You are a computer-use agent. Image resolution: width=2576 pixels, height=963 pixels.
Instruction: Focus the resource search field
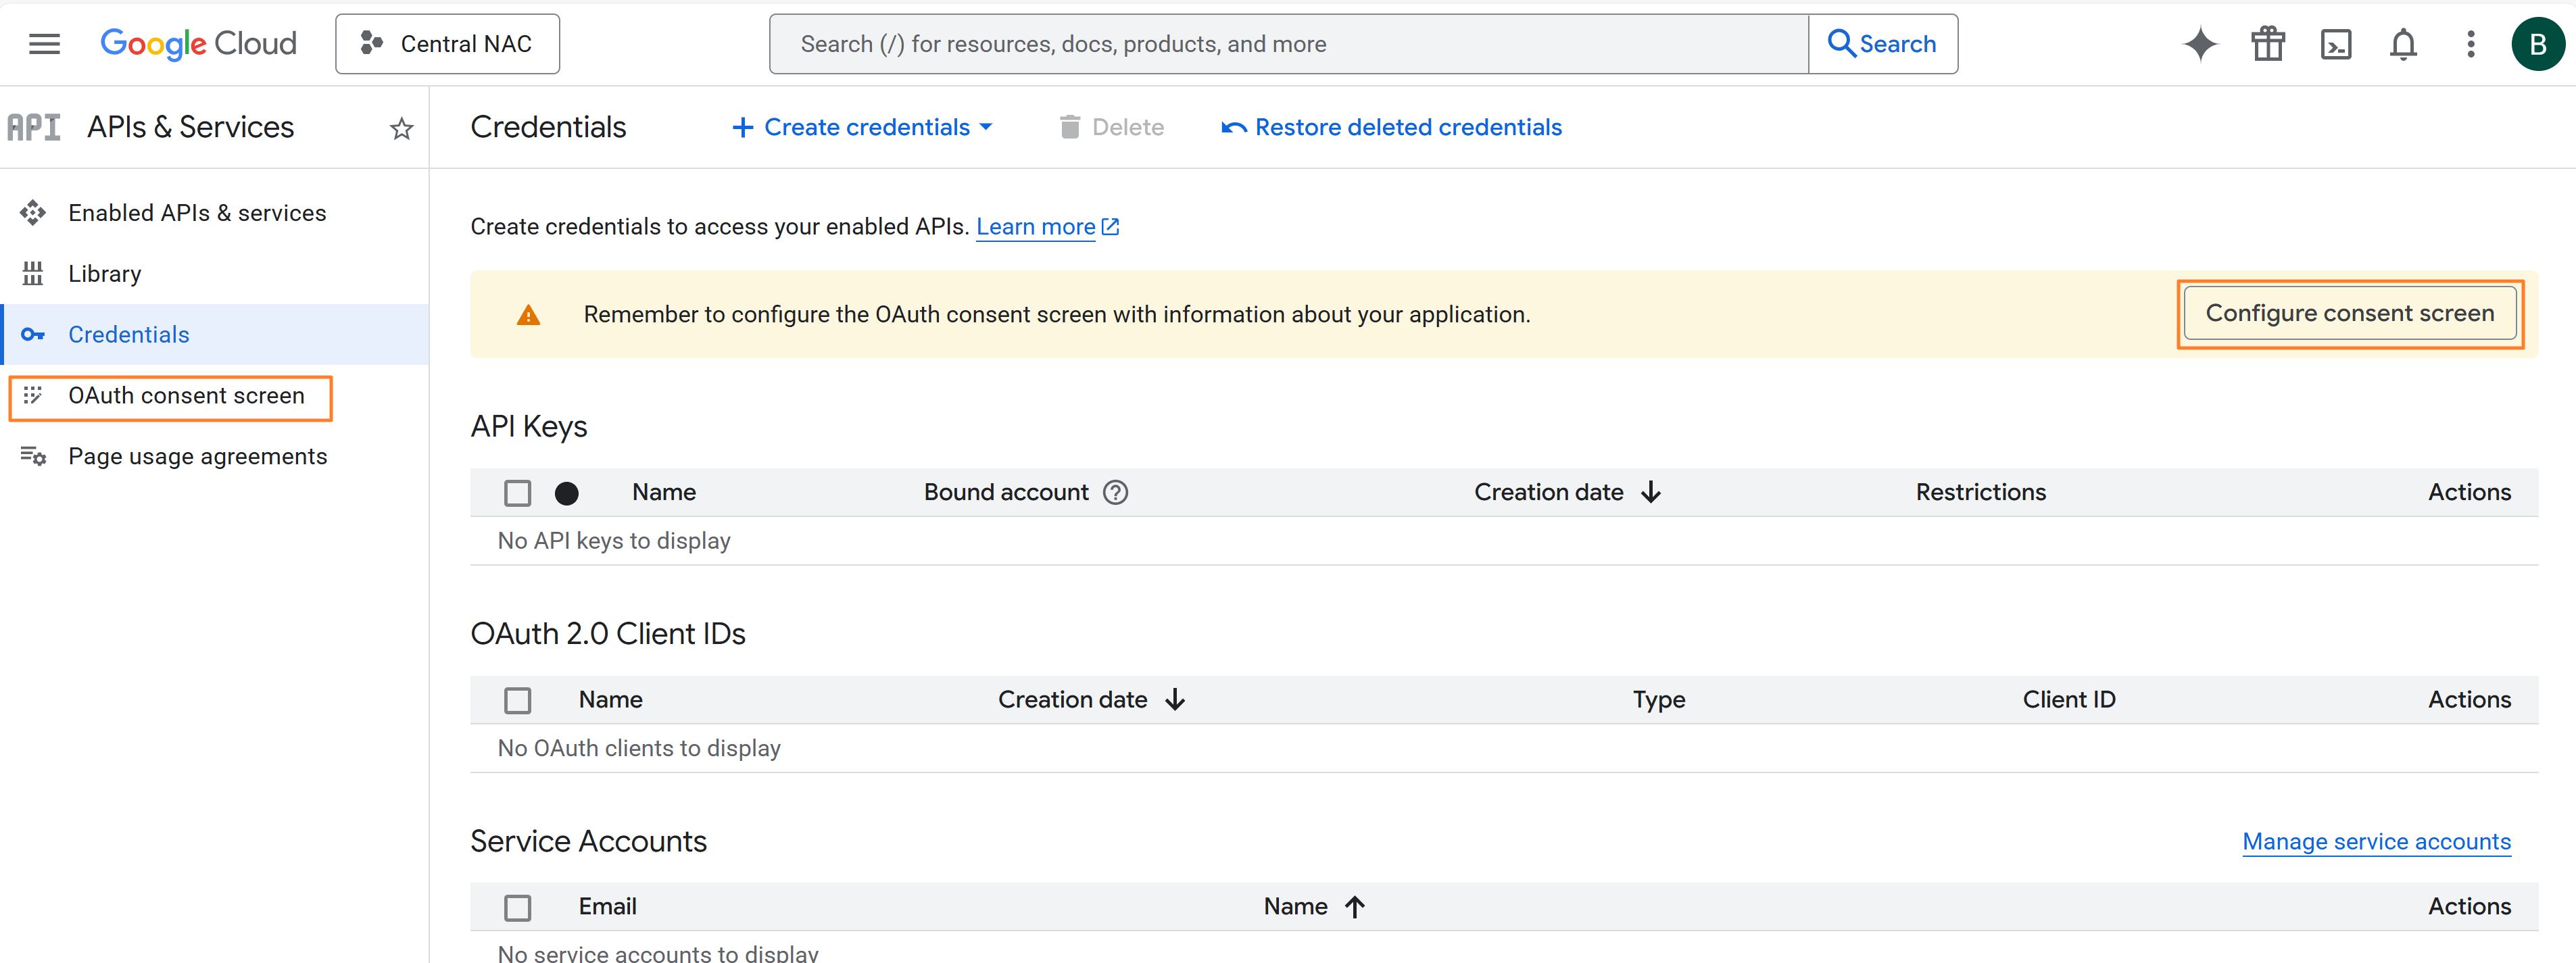(1288, 44)
